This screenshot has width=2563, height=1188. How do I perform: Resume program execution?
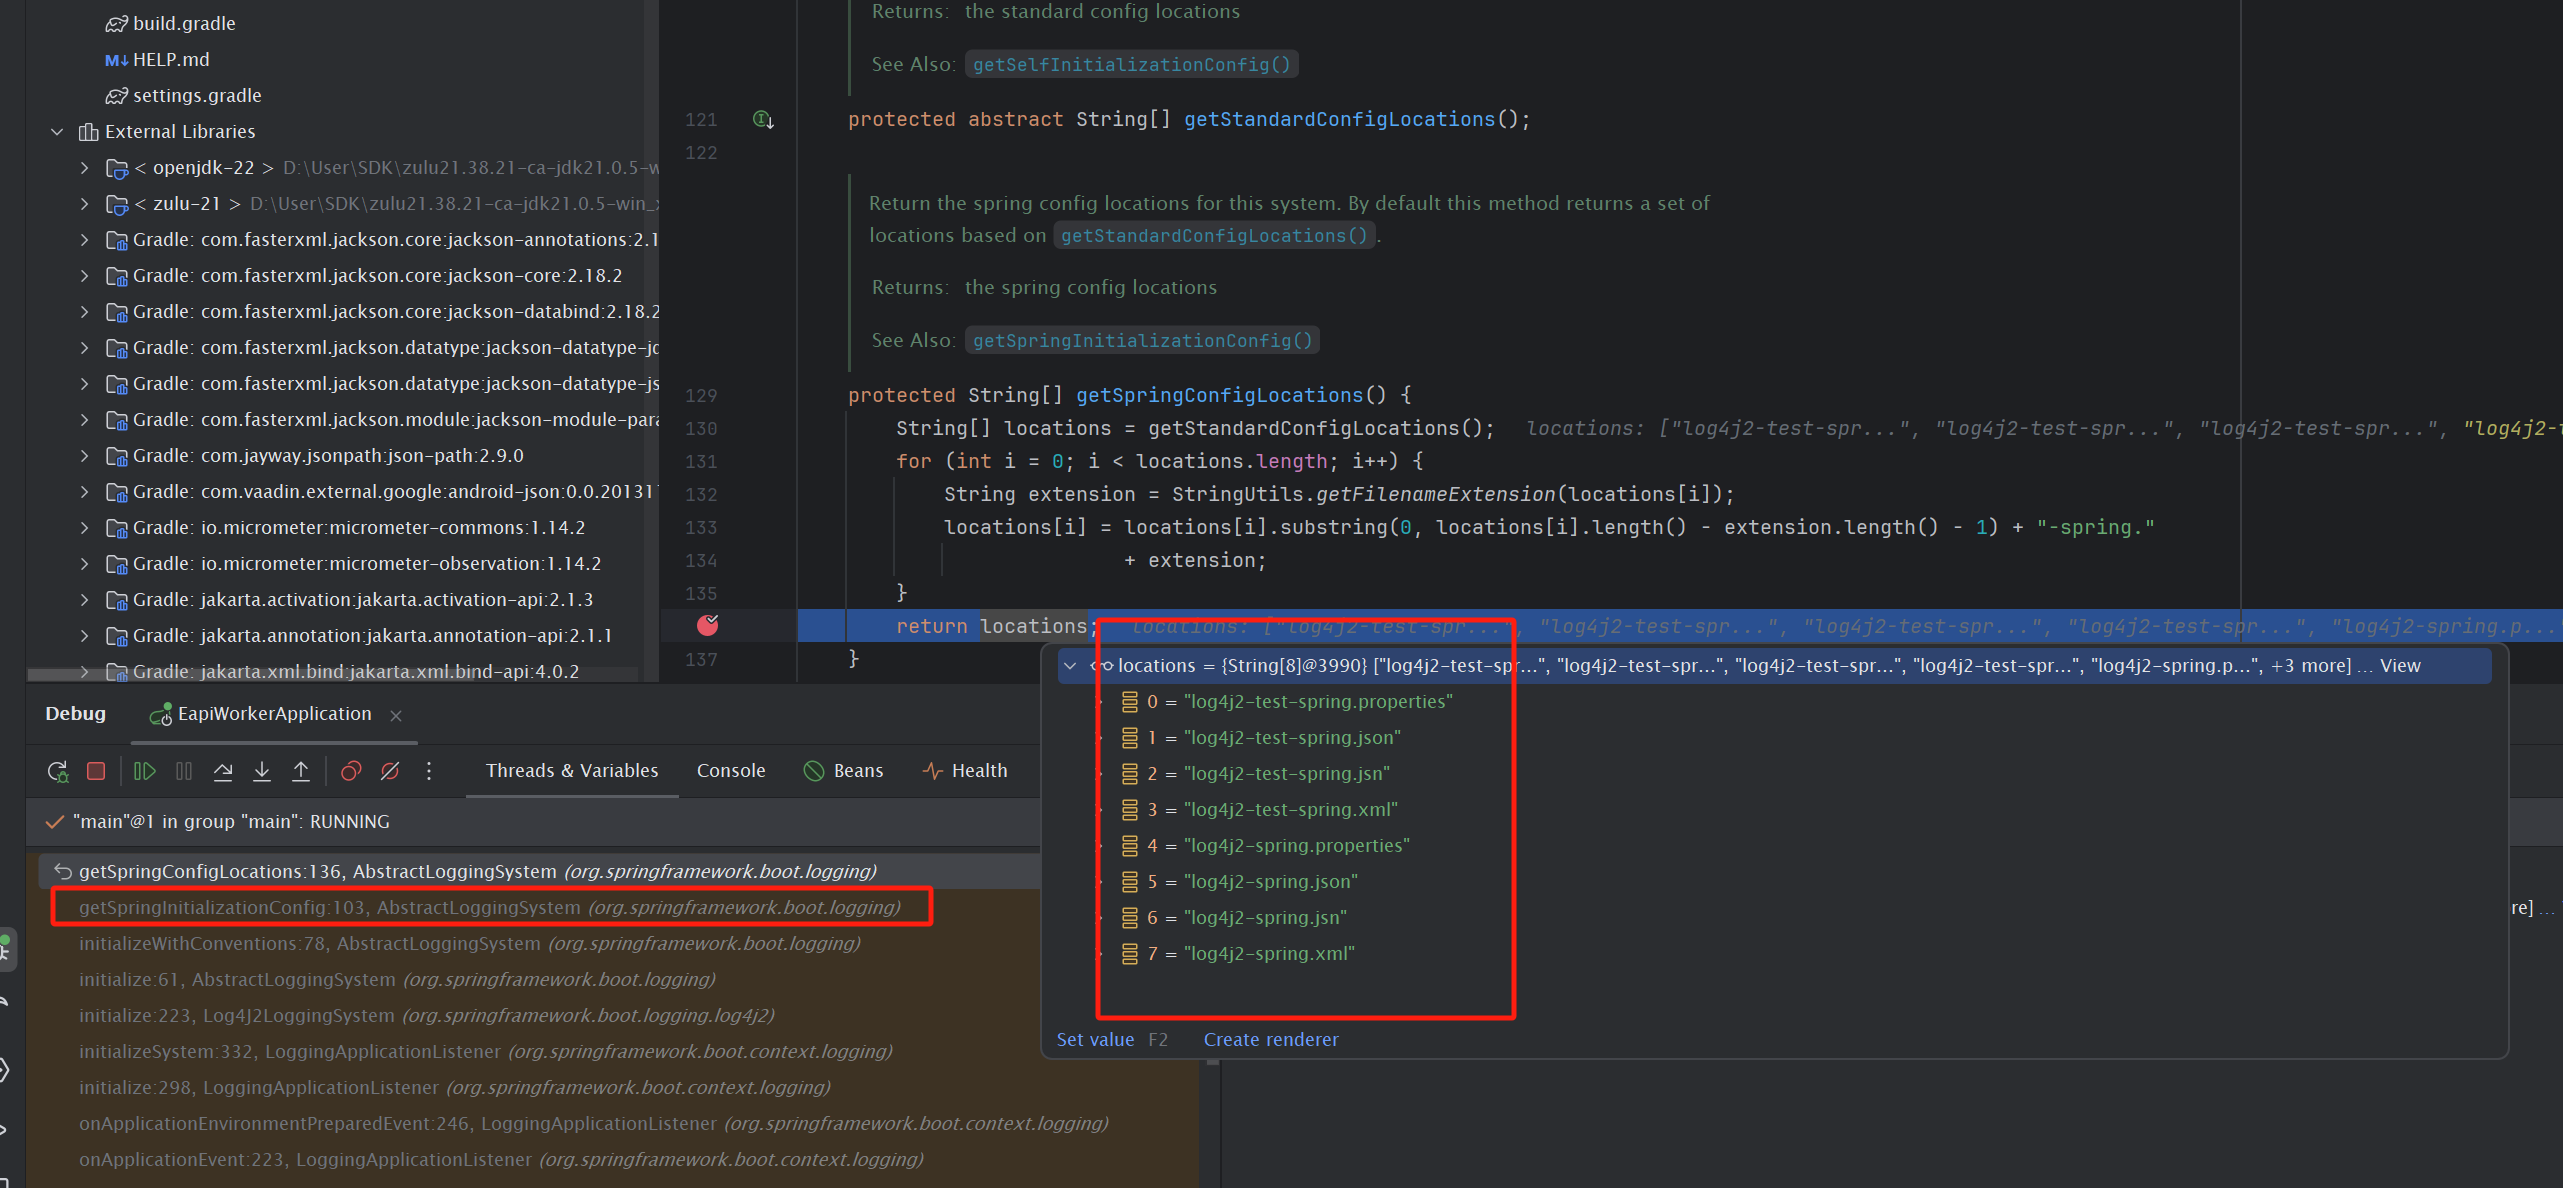(x=145, y=771)
